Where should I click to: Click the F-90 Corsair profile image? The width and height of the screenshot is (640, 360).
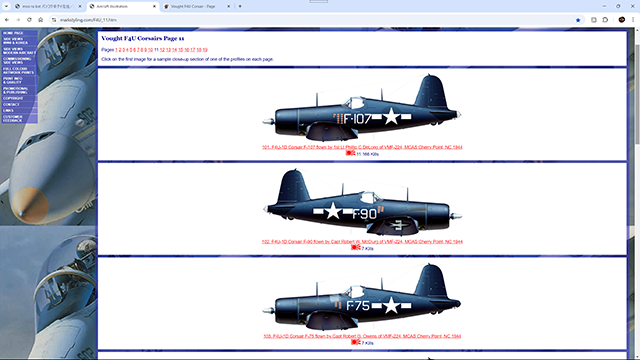[362, 202]
